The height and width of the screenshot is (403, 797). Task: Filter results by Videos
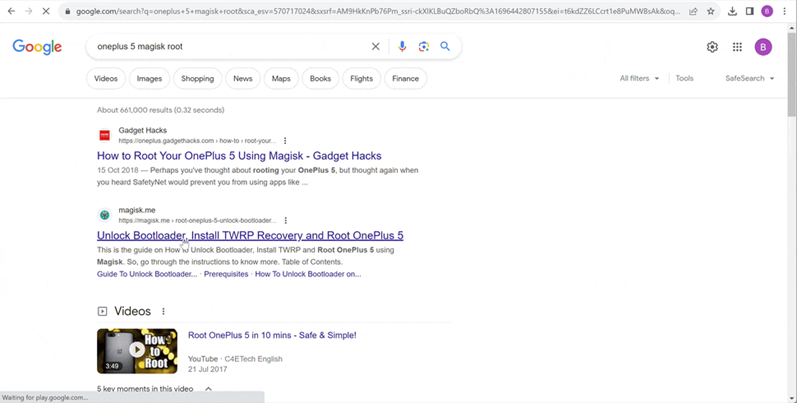pyautogui.click(x=106, y=78)
